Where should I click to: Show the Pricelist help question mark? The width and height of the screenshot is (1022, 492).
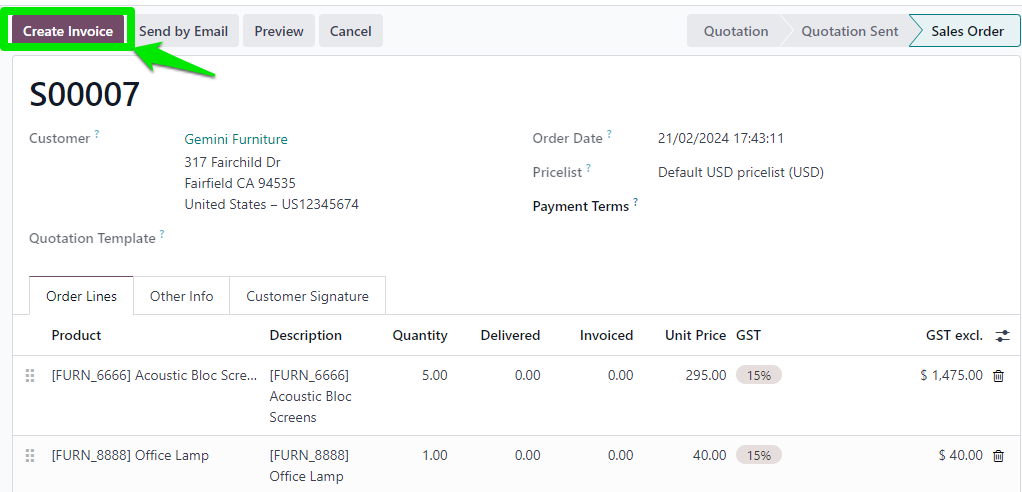tap(589, 167)
